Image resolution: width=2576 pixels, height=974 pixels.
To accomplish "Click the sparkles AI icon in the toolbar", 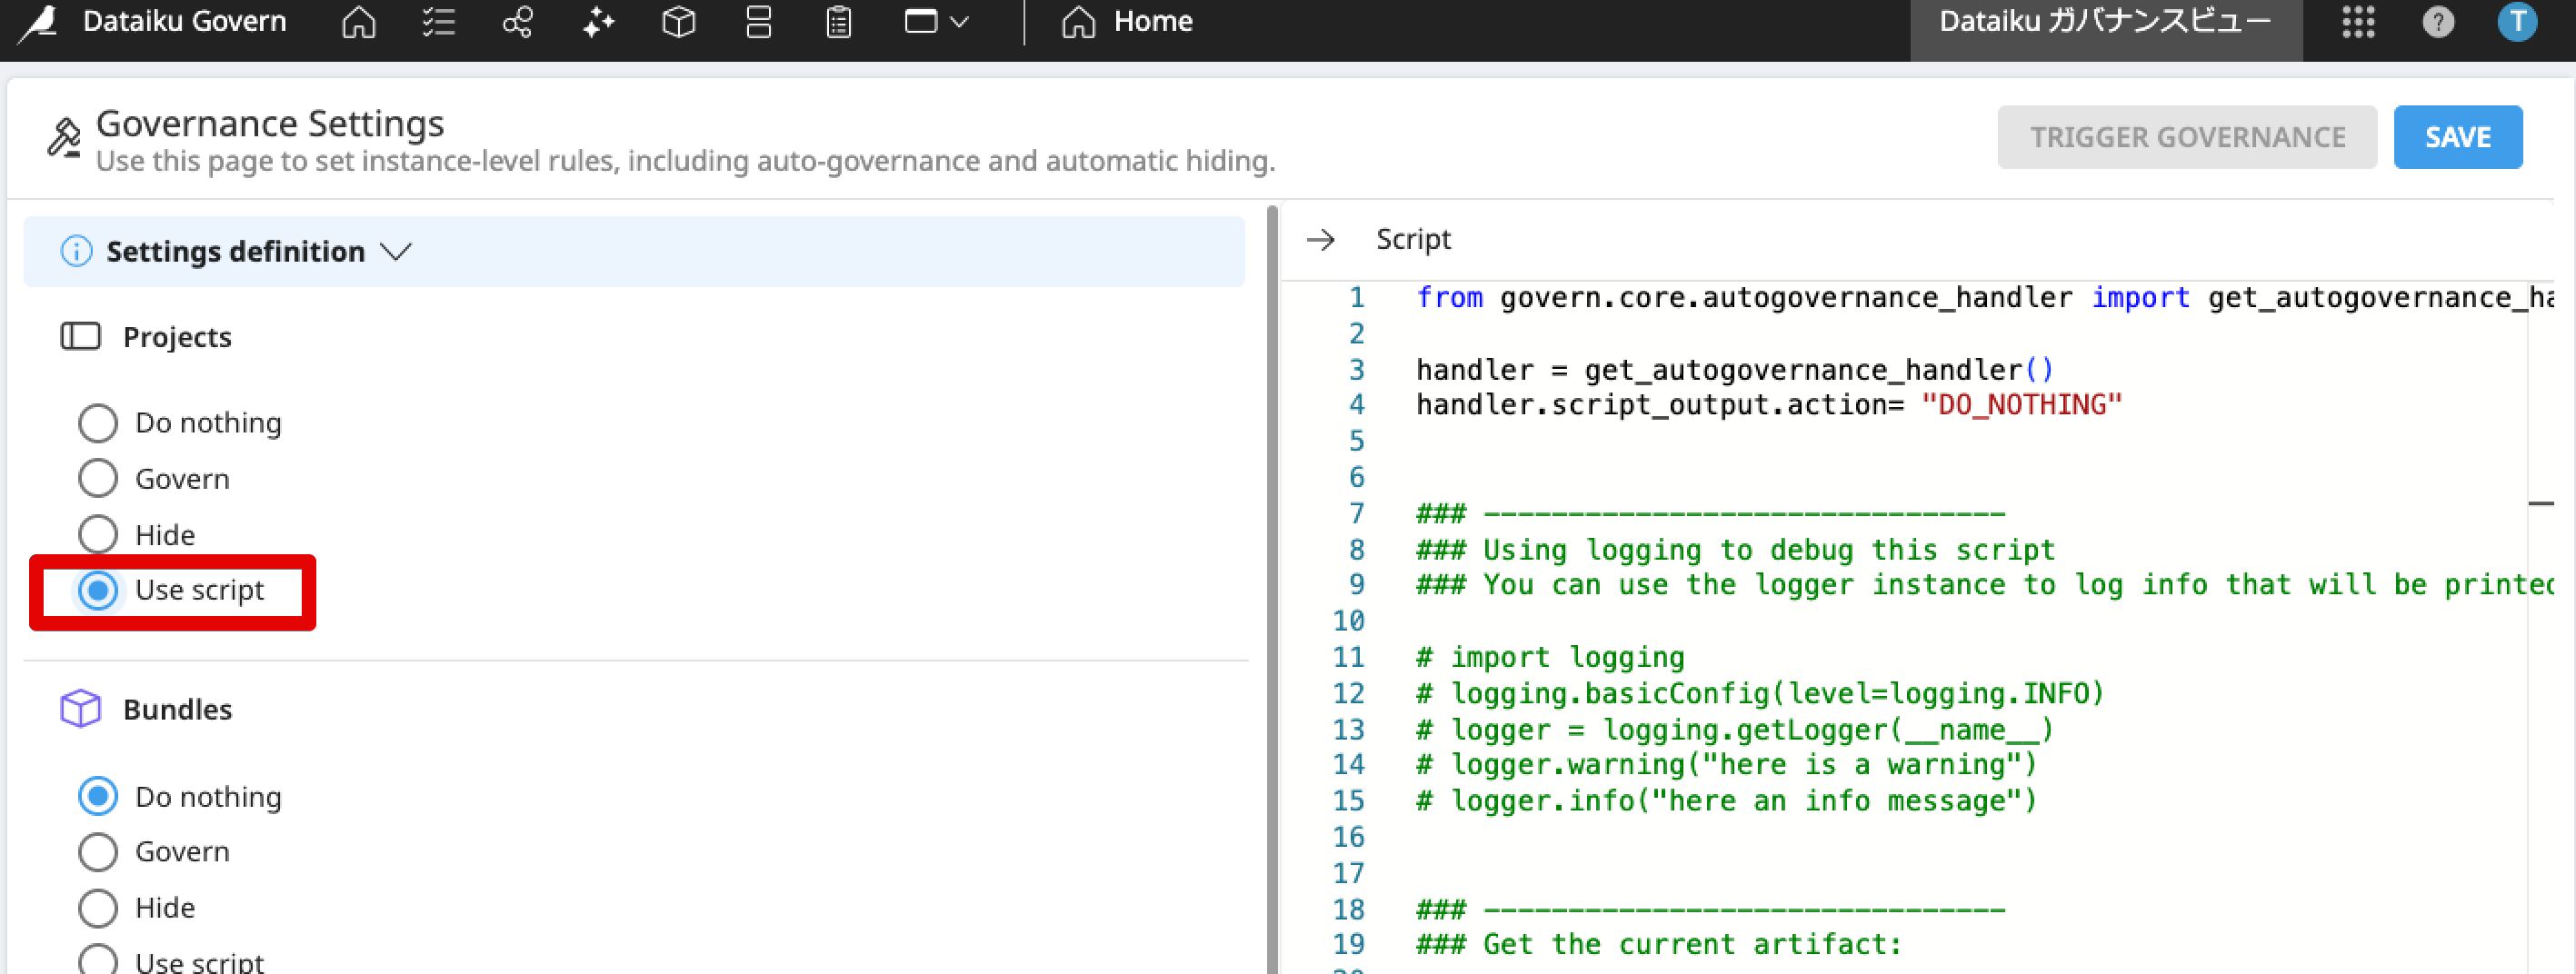I will pyautogui.click(x=597, y=21).
